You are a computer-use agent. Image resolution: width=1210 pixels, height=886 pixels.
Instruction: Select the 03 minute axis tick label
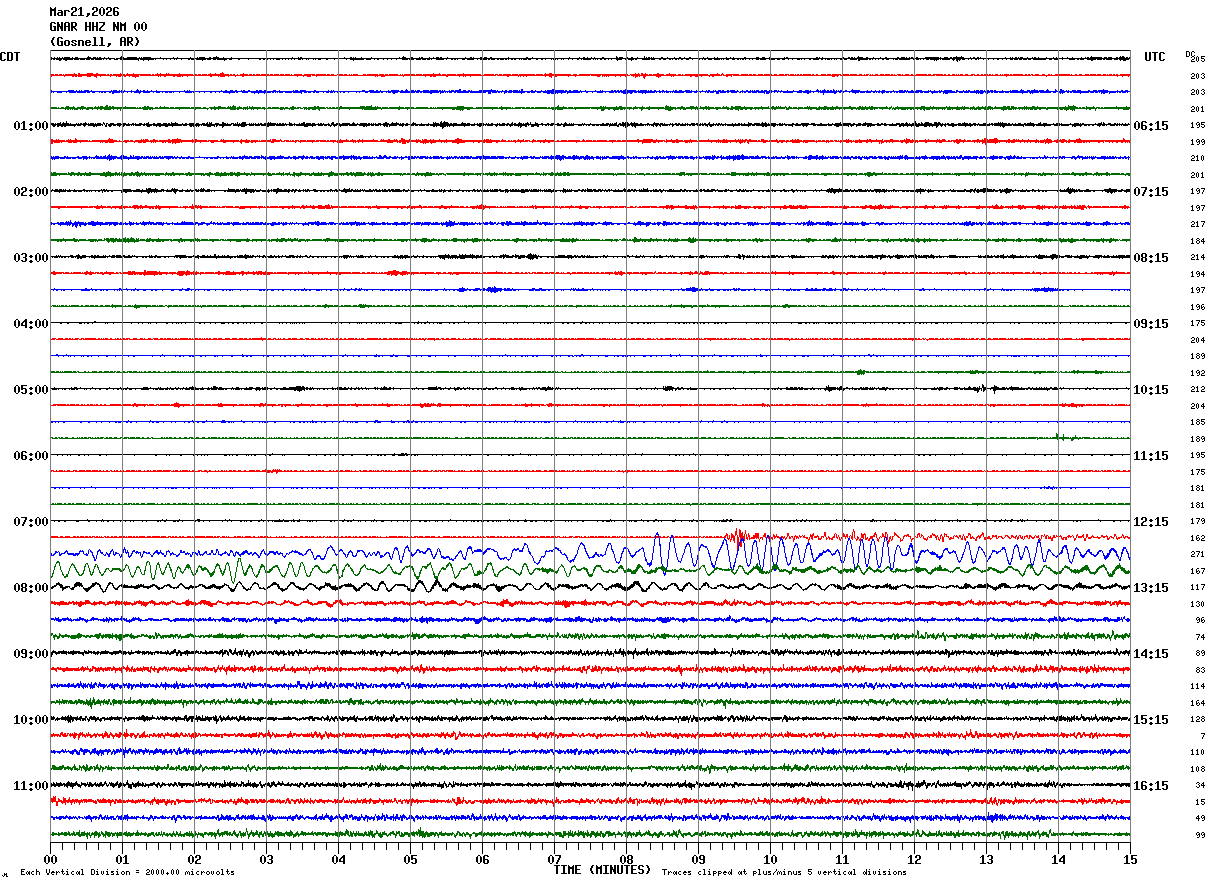pyautogui.click(x=266, y=859)
